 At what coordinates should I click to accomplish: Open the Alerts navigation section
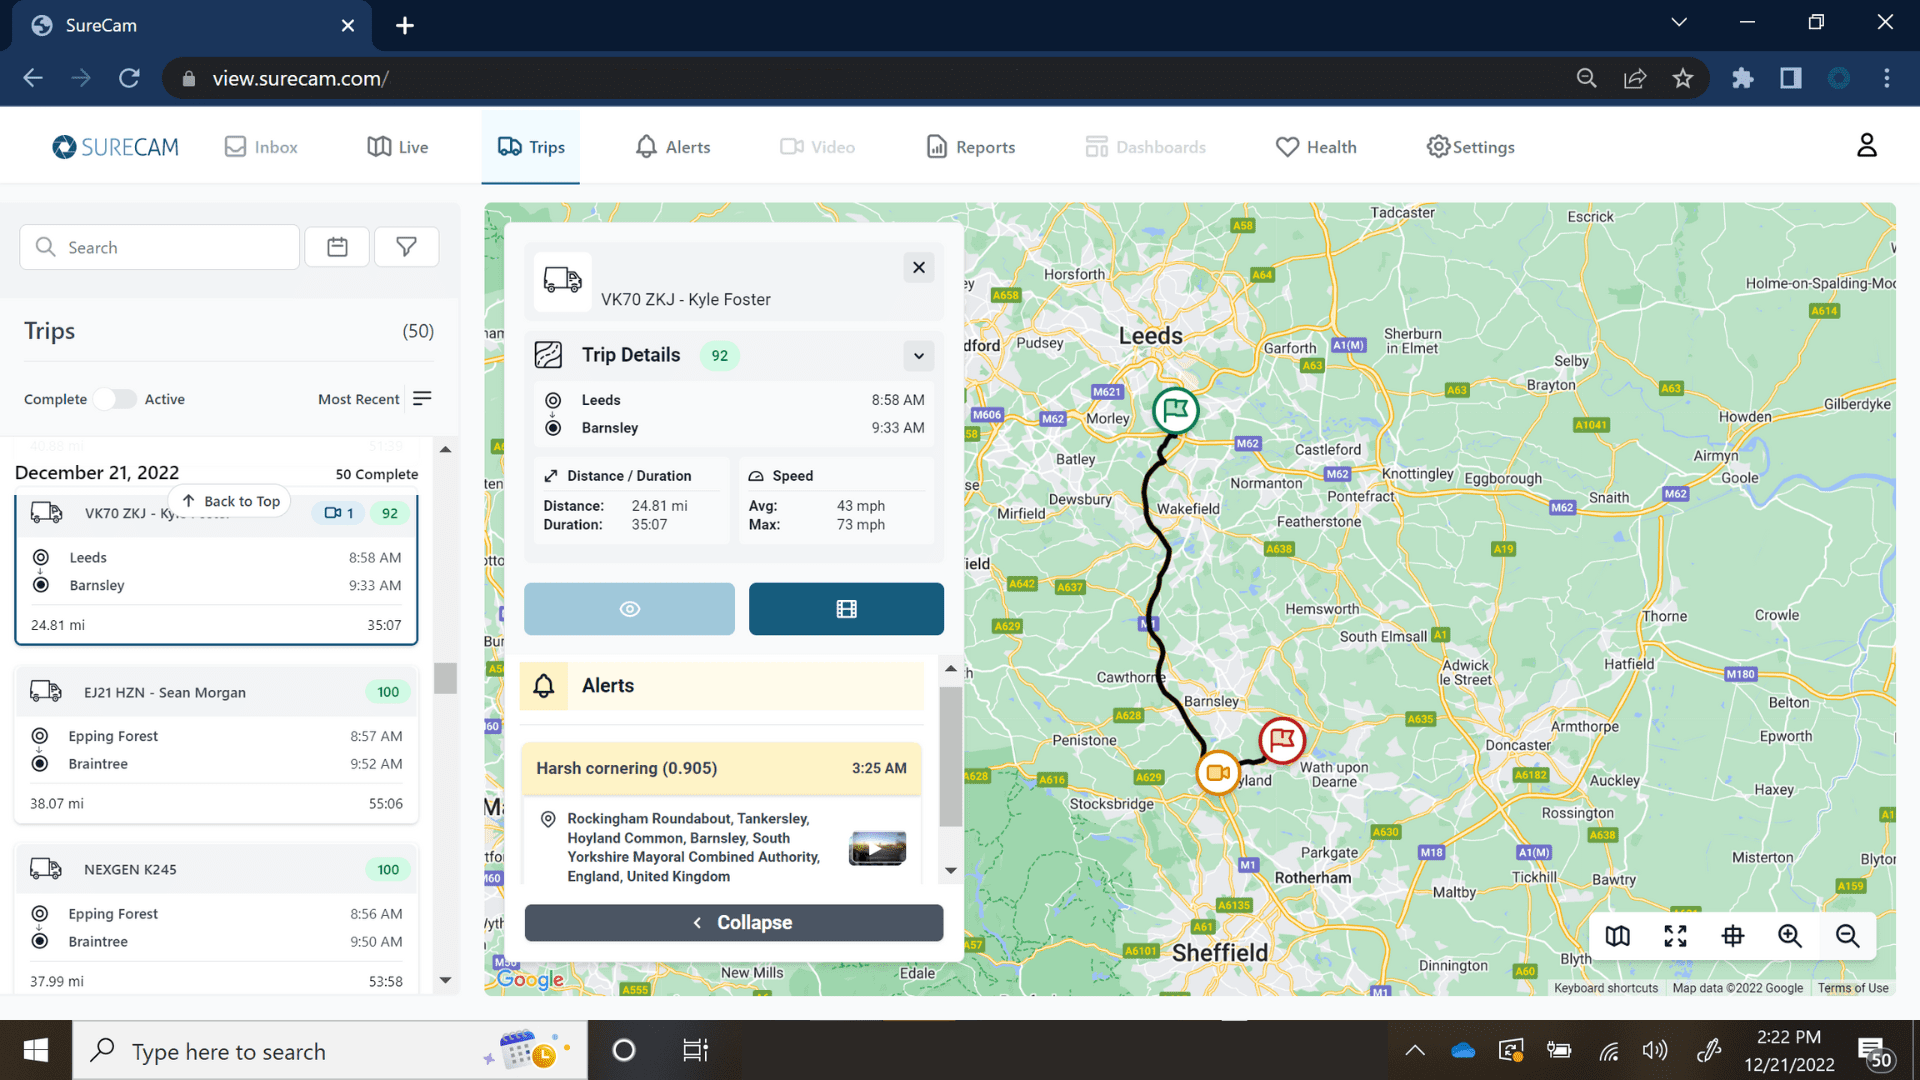click(671, 146)
